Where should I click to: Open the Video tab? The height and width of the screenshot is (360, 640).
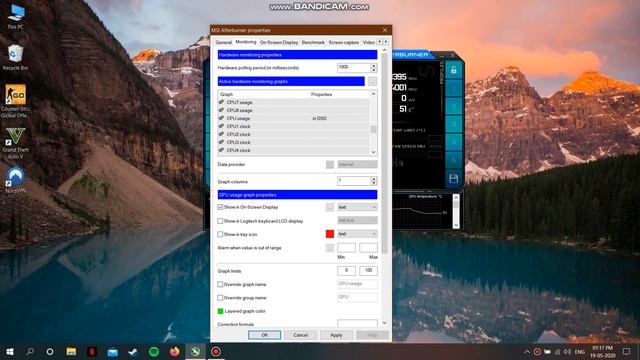[x=369, y=42]
